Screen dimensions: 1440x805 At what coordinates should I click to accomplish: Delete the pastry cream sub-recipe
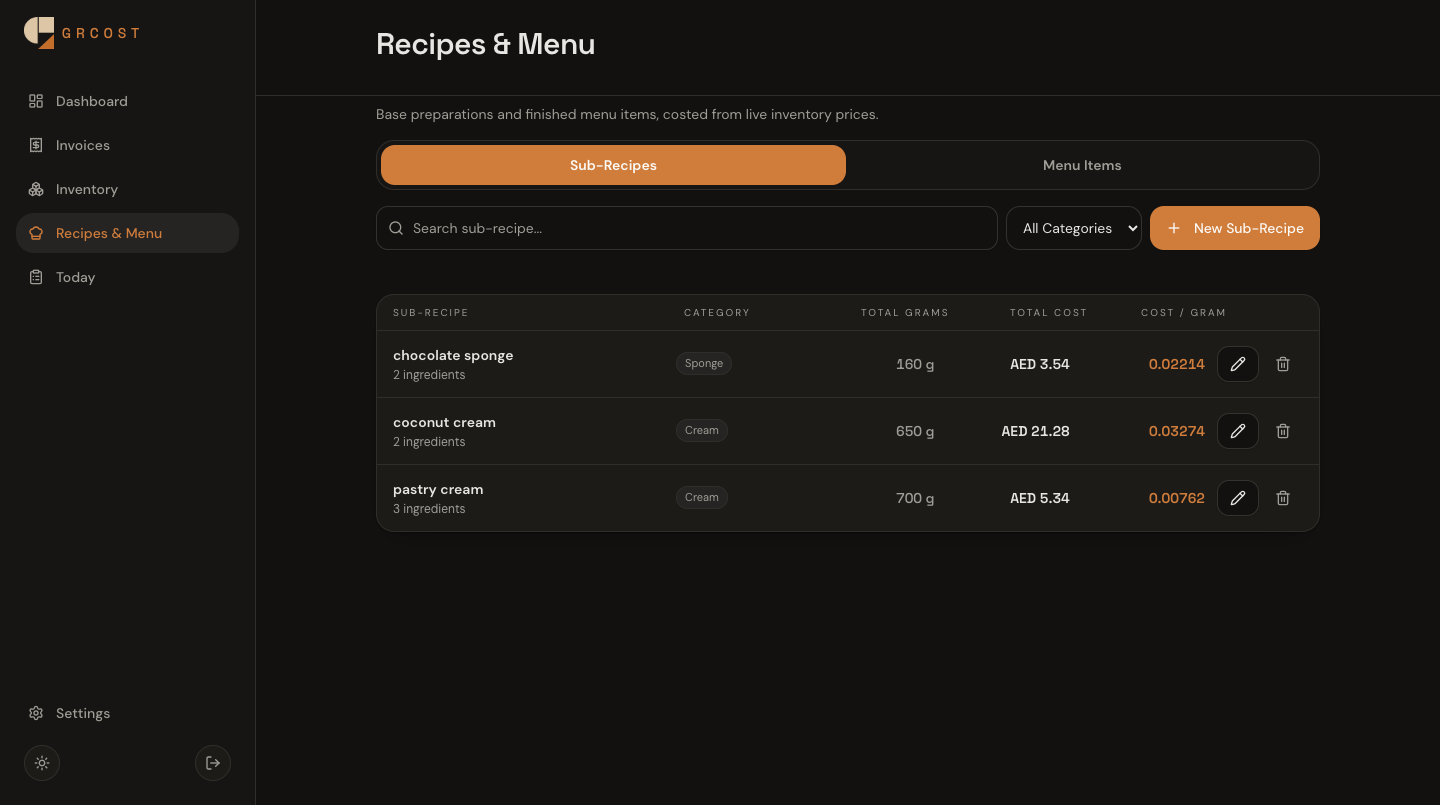tap(1283, 498)
